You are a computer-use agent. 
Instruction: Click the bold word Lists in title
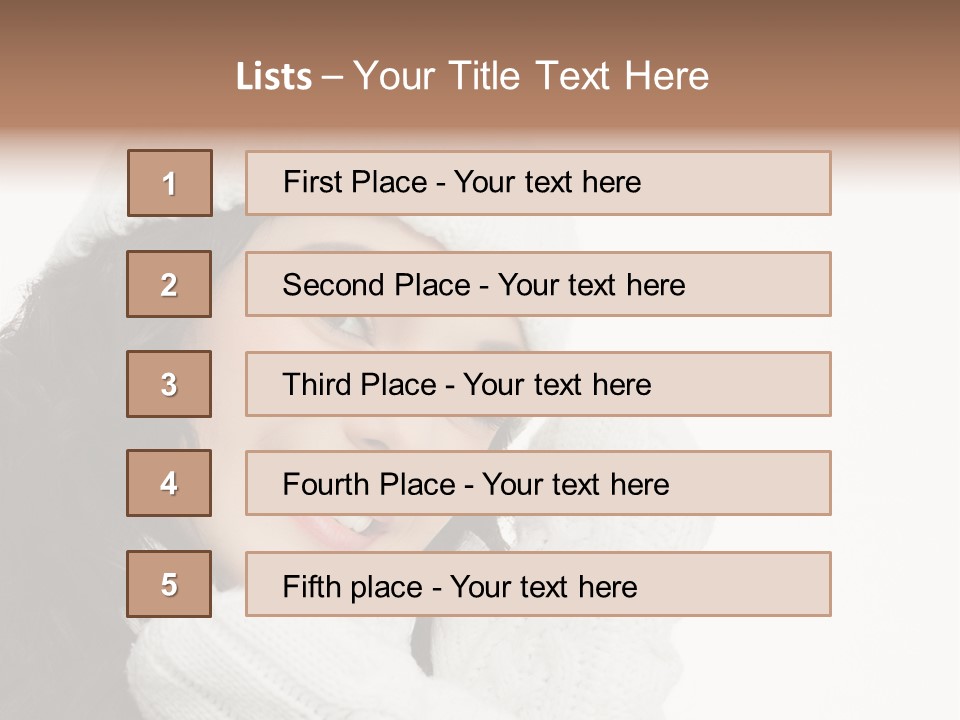[x=274, y=77]
